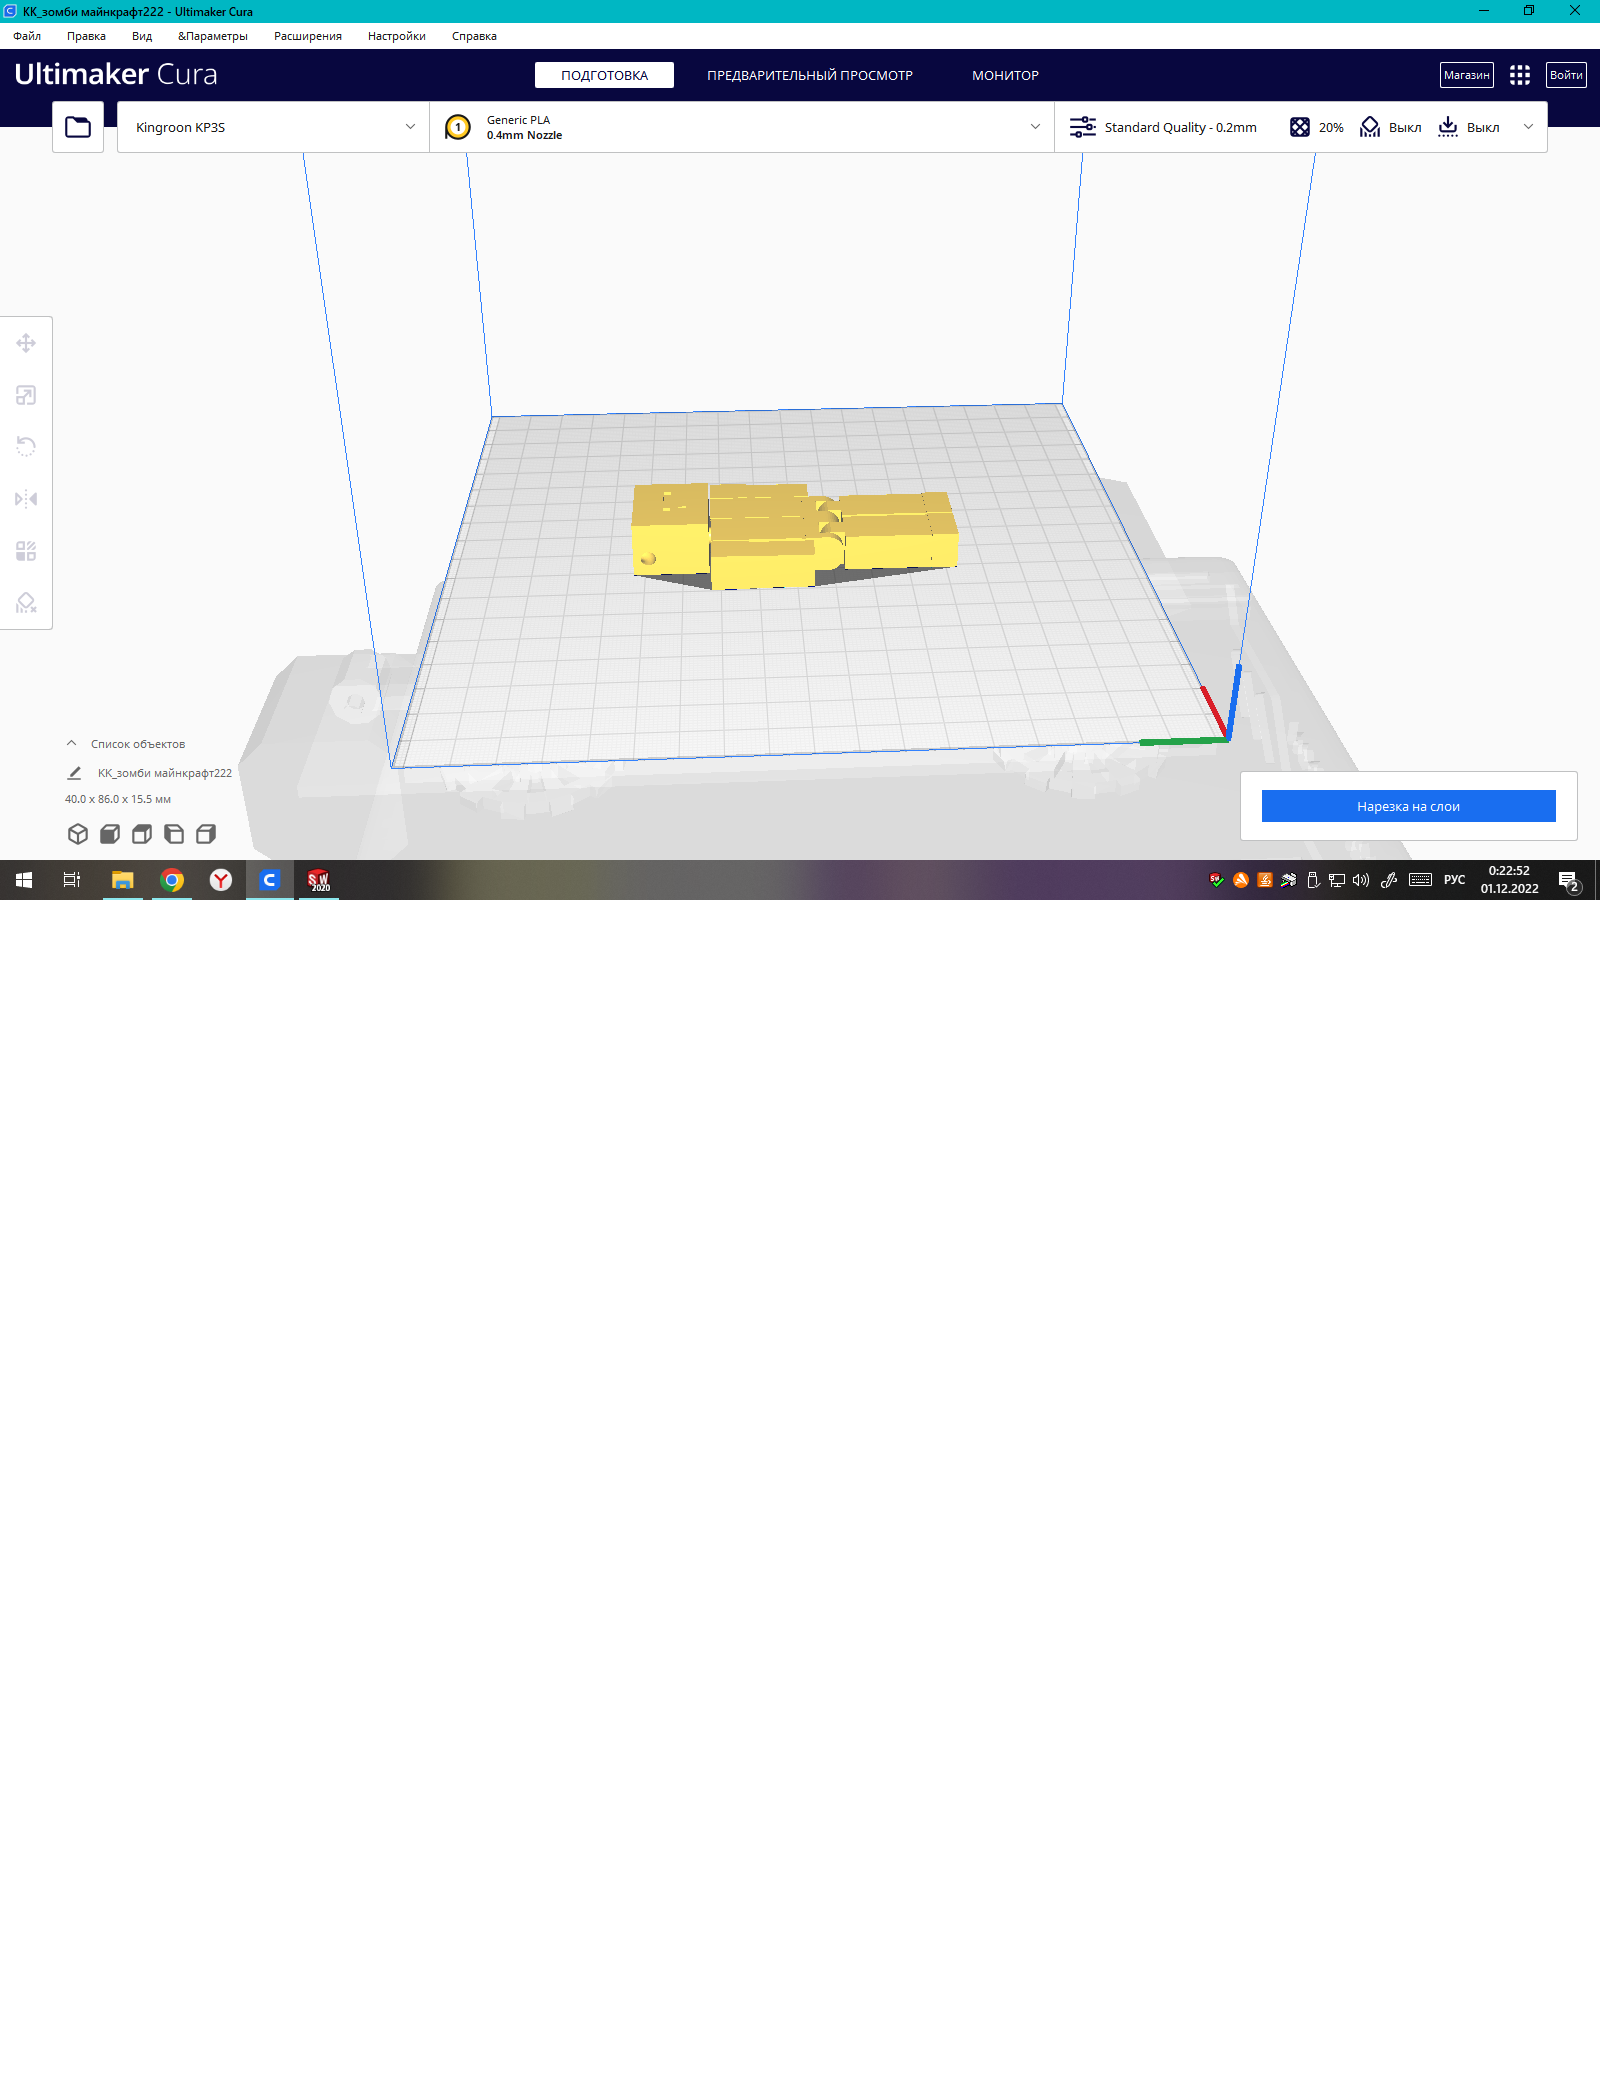
Task: Open the &Параметры menu
Action: click(213, 36)
